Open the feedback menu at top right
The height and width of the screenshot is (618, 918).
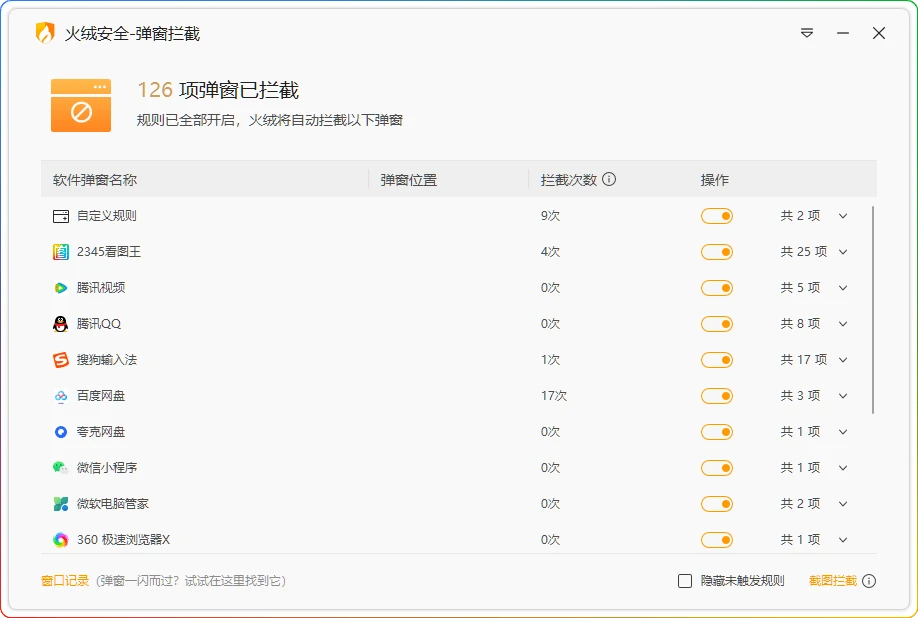(x=806, y=33)
